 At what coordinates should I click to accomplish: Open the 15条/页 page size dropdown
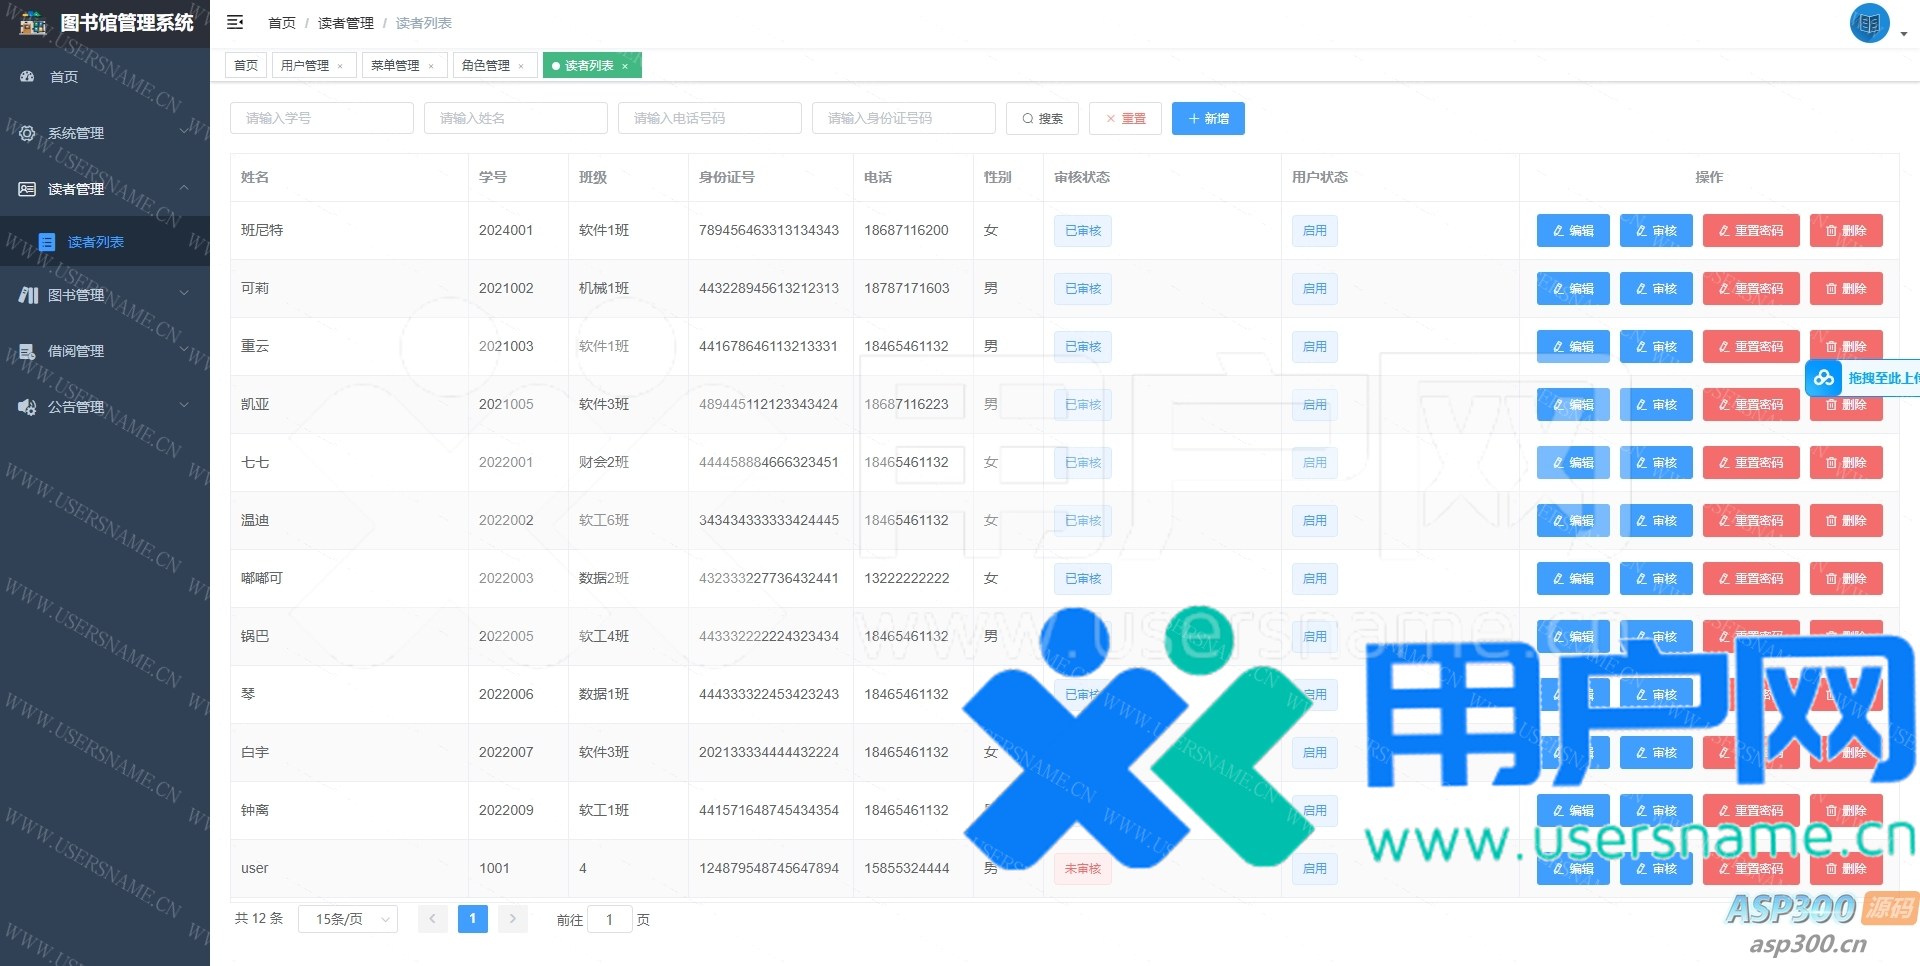coord(348,919)
